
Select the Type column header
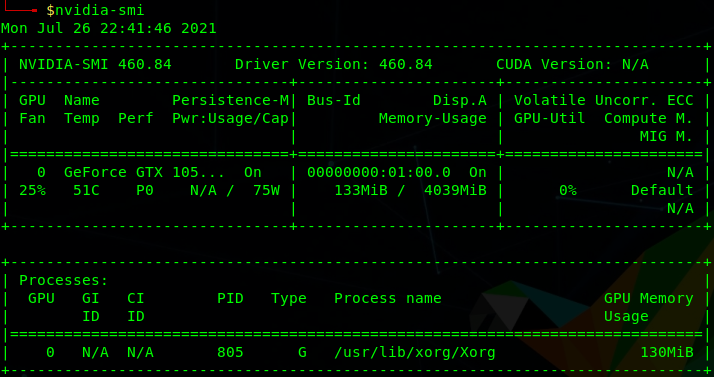(x=289, y=299)
